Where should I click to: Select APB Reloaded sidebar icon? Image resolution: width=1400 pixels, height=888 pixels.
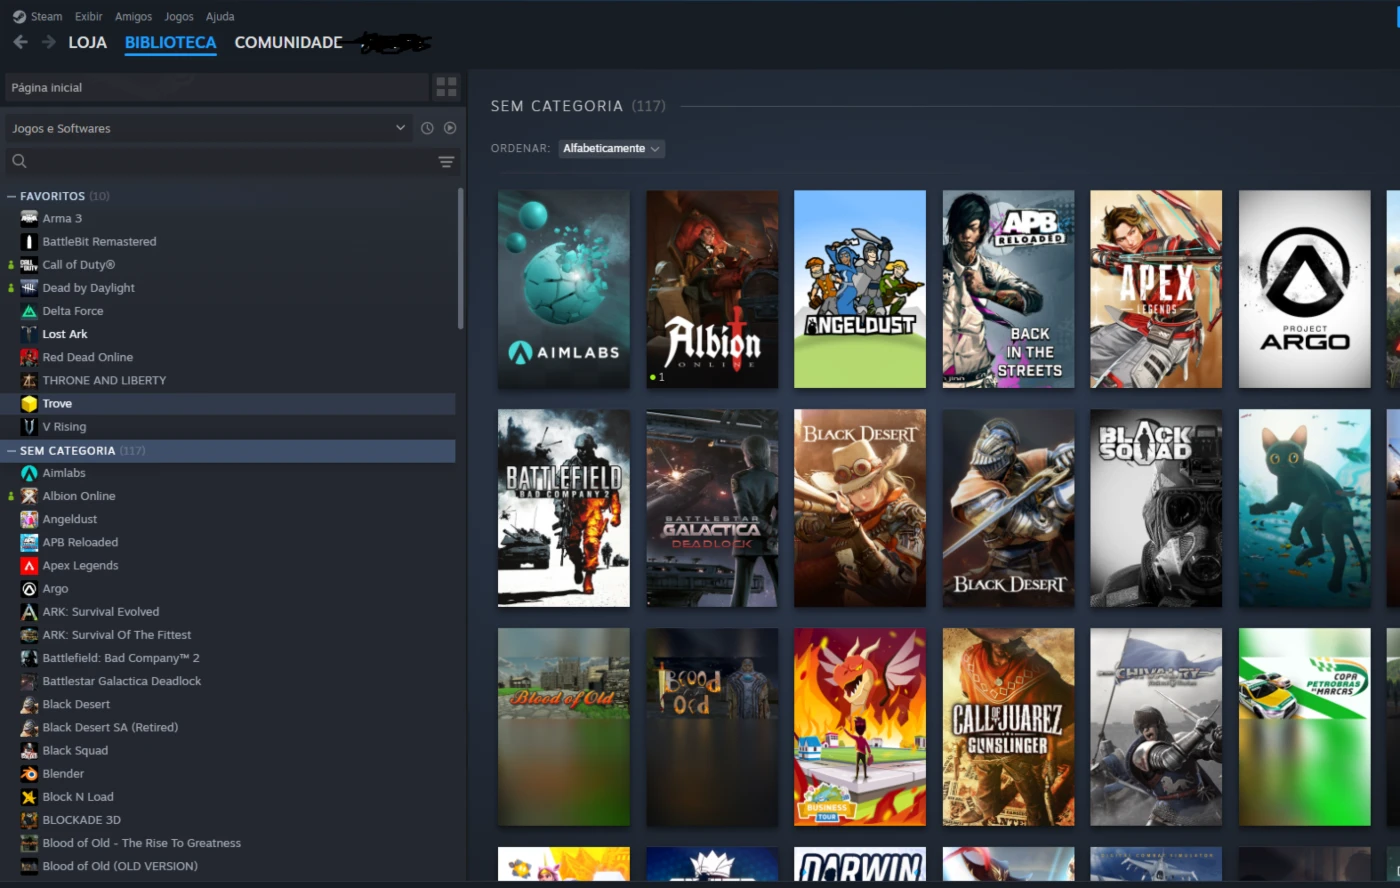pos(29,542)
